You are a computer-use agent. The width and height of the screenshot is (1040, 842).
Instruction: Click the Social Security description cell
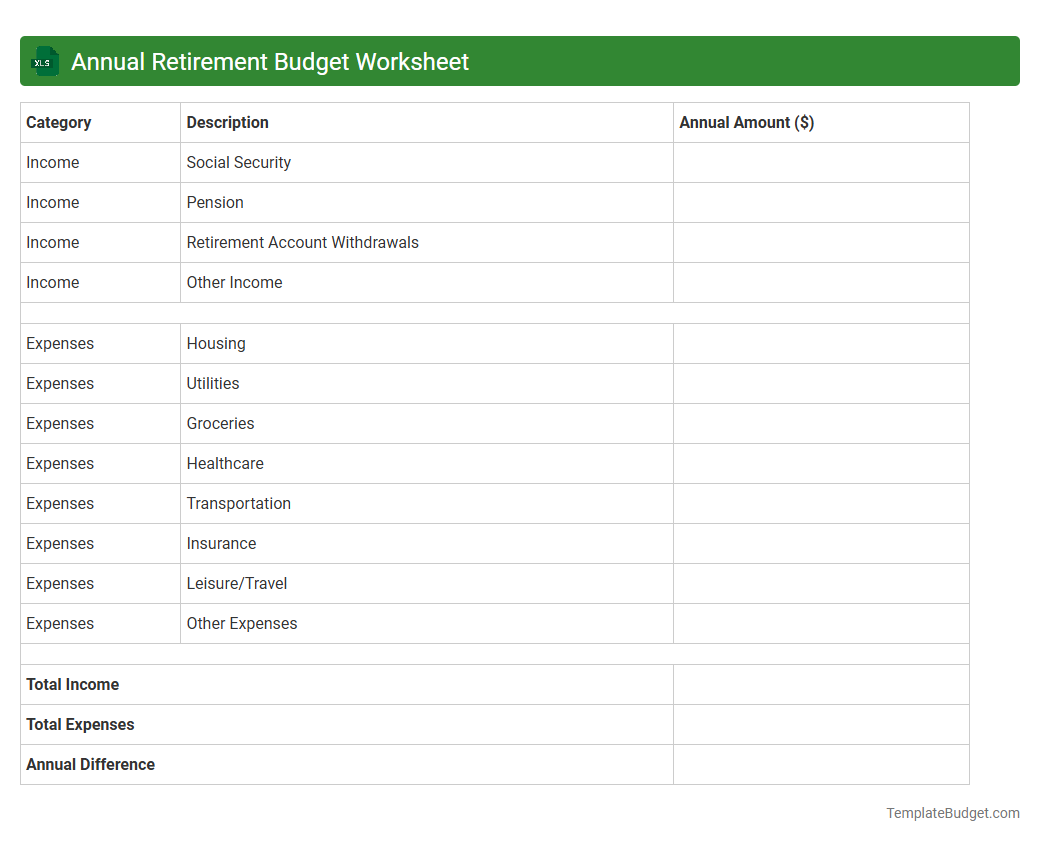point(239,162)
